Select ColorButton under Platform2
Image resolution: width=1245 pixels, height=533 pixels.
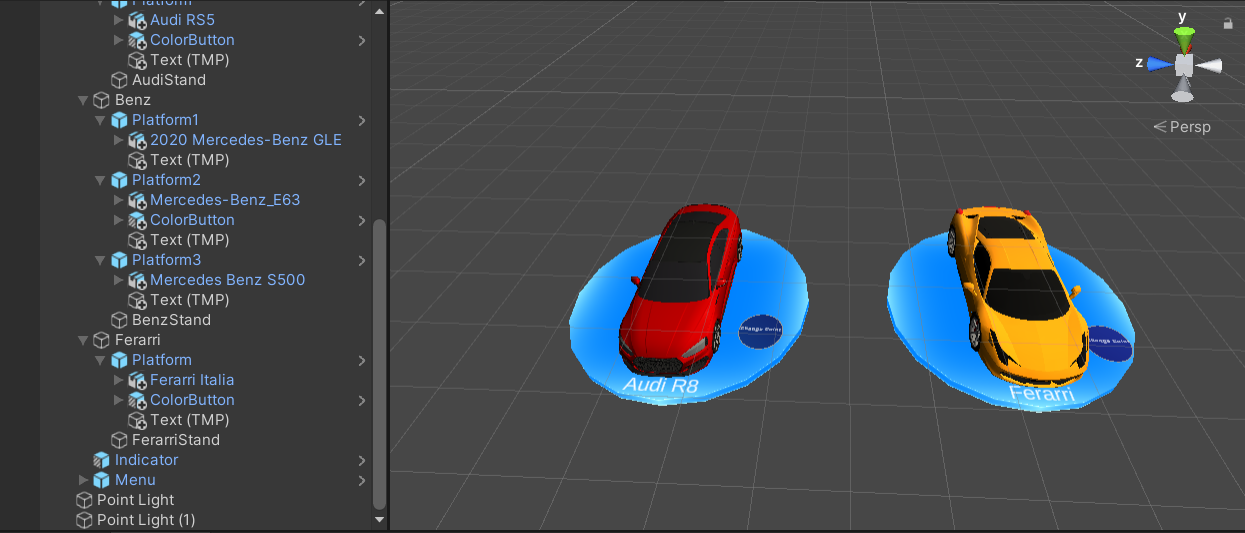pos(192,220)
